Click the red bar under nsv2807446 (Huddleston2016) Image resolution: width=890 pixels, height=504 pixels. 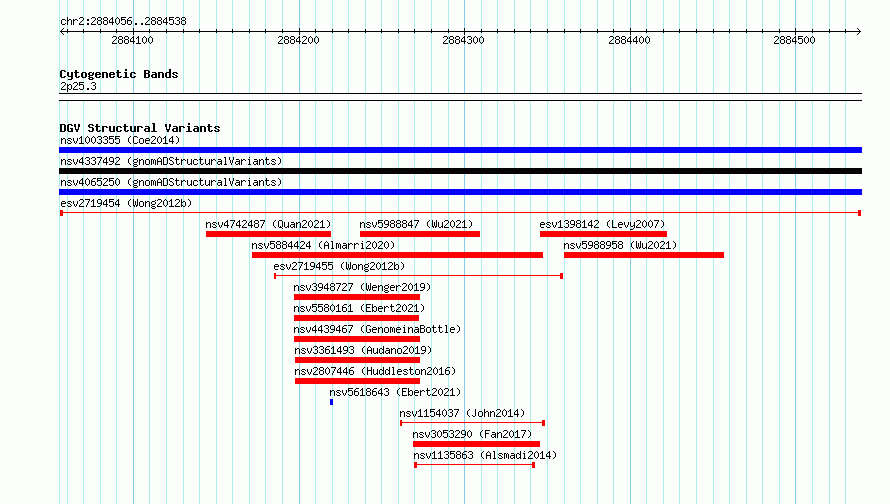[358, 381]
